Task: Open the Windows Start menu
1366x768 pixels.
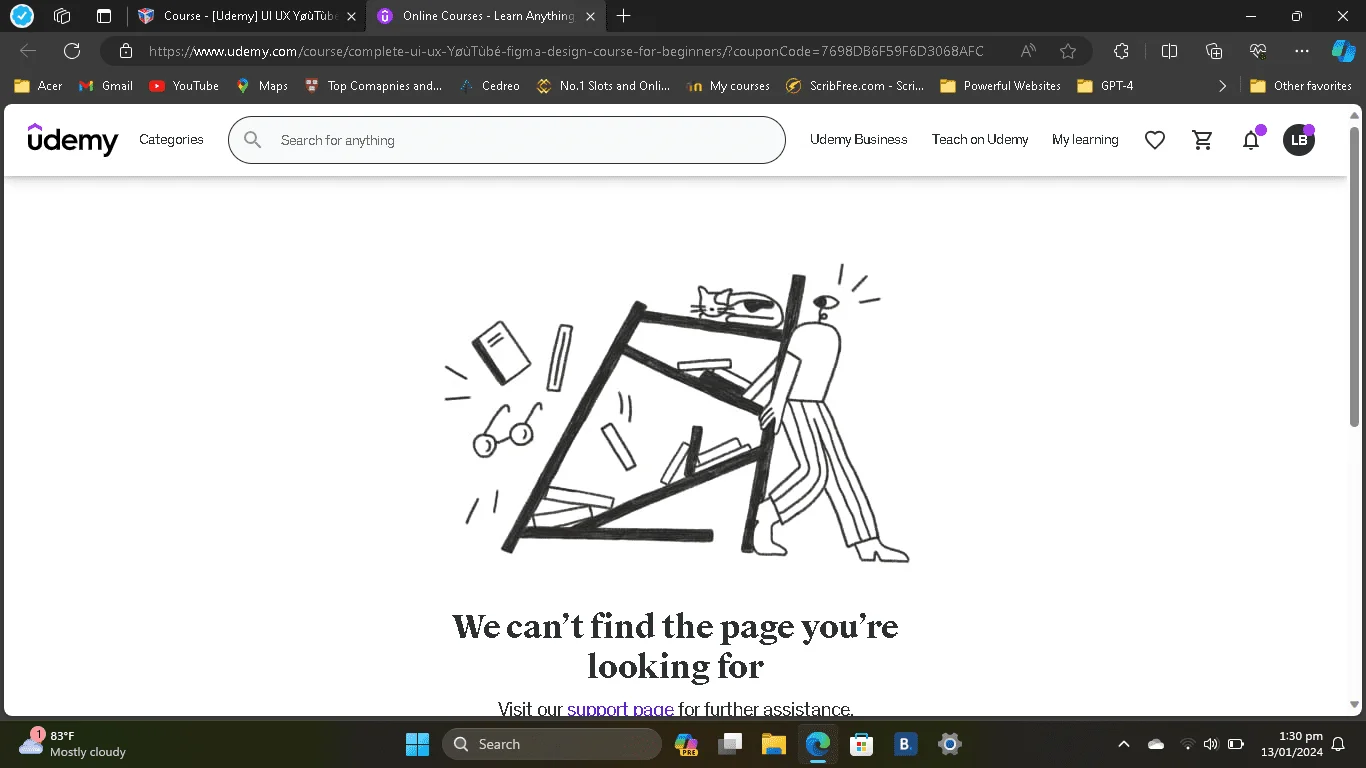Action: click(x=417, y=744)
